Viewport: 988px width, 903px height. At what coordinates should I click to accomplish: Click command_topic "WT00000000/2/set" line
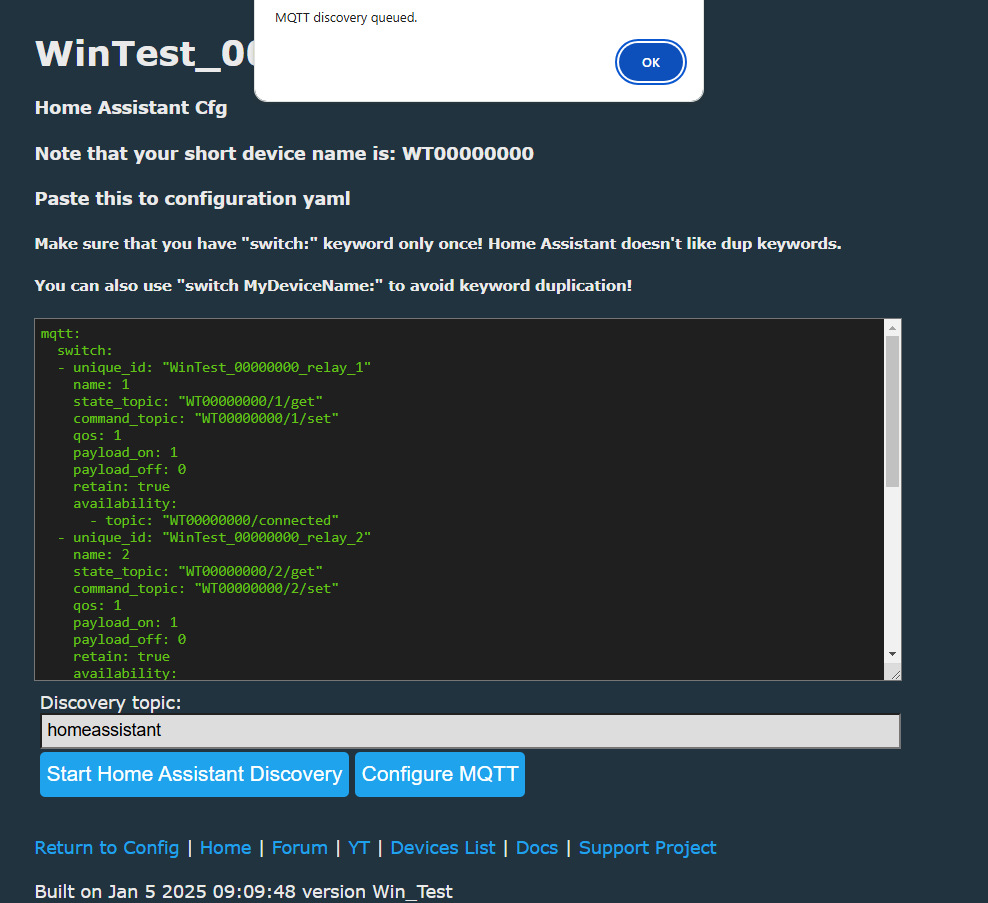pos(206,589)
